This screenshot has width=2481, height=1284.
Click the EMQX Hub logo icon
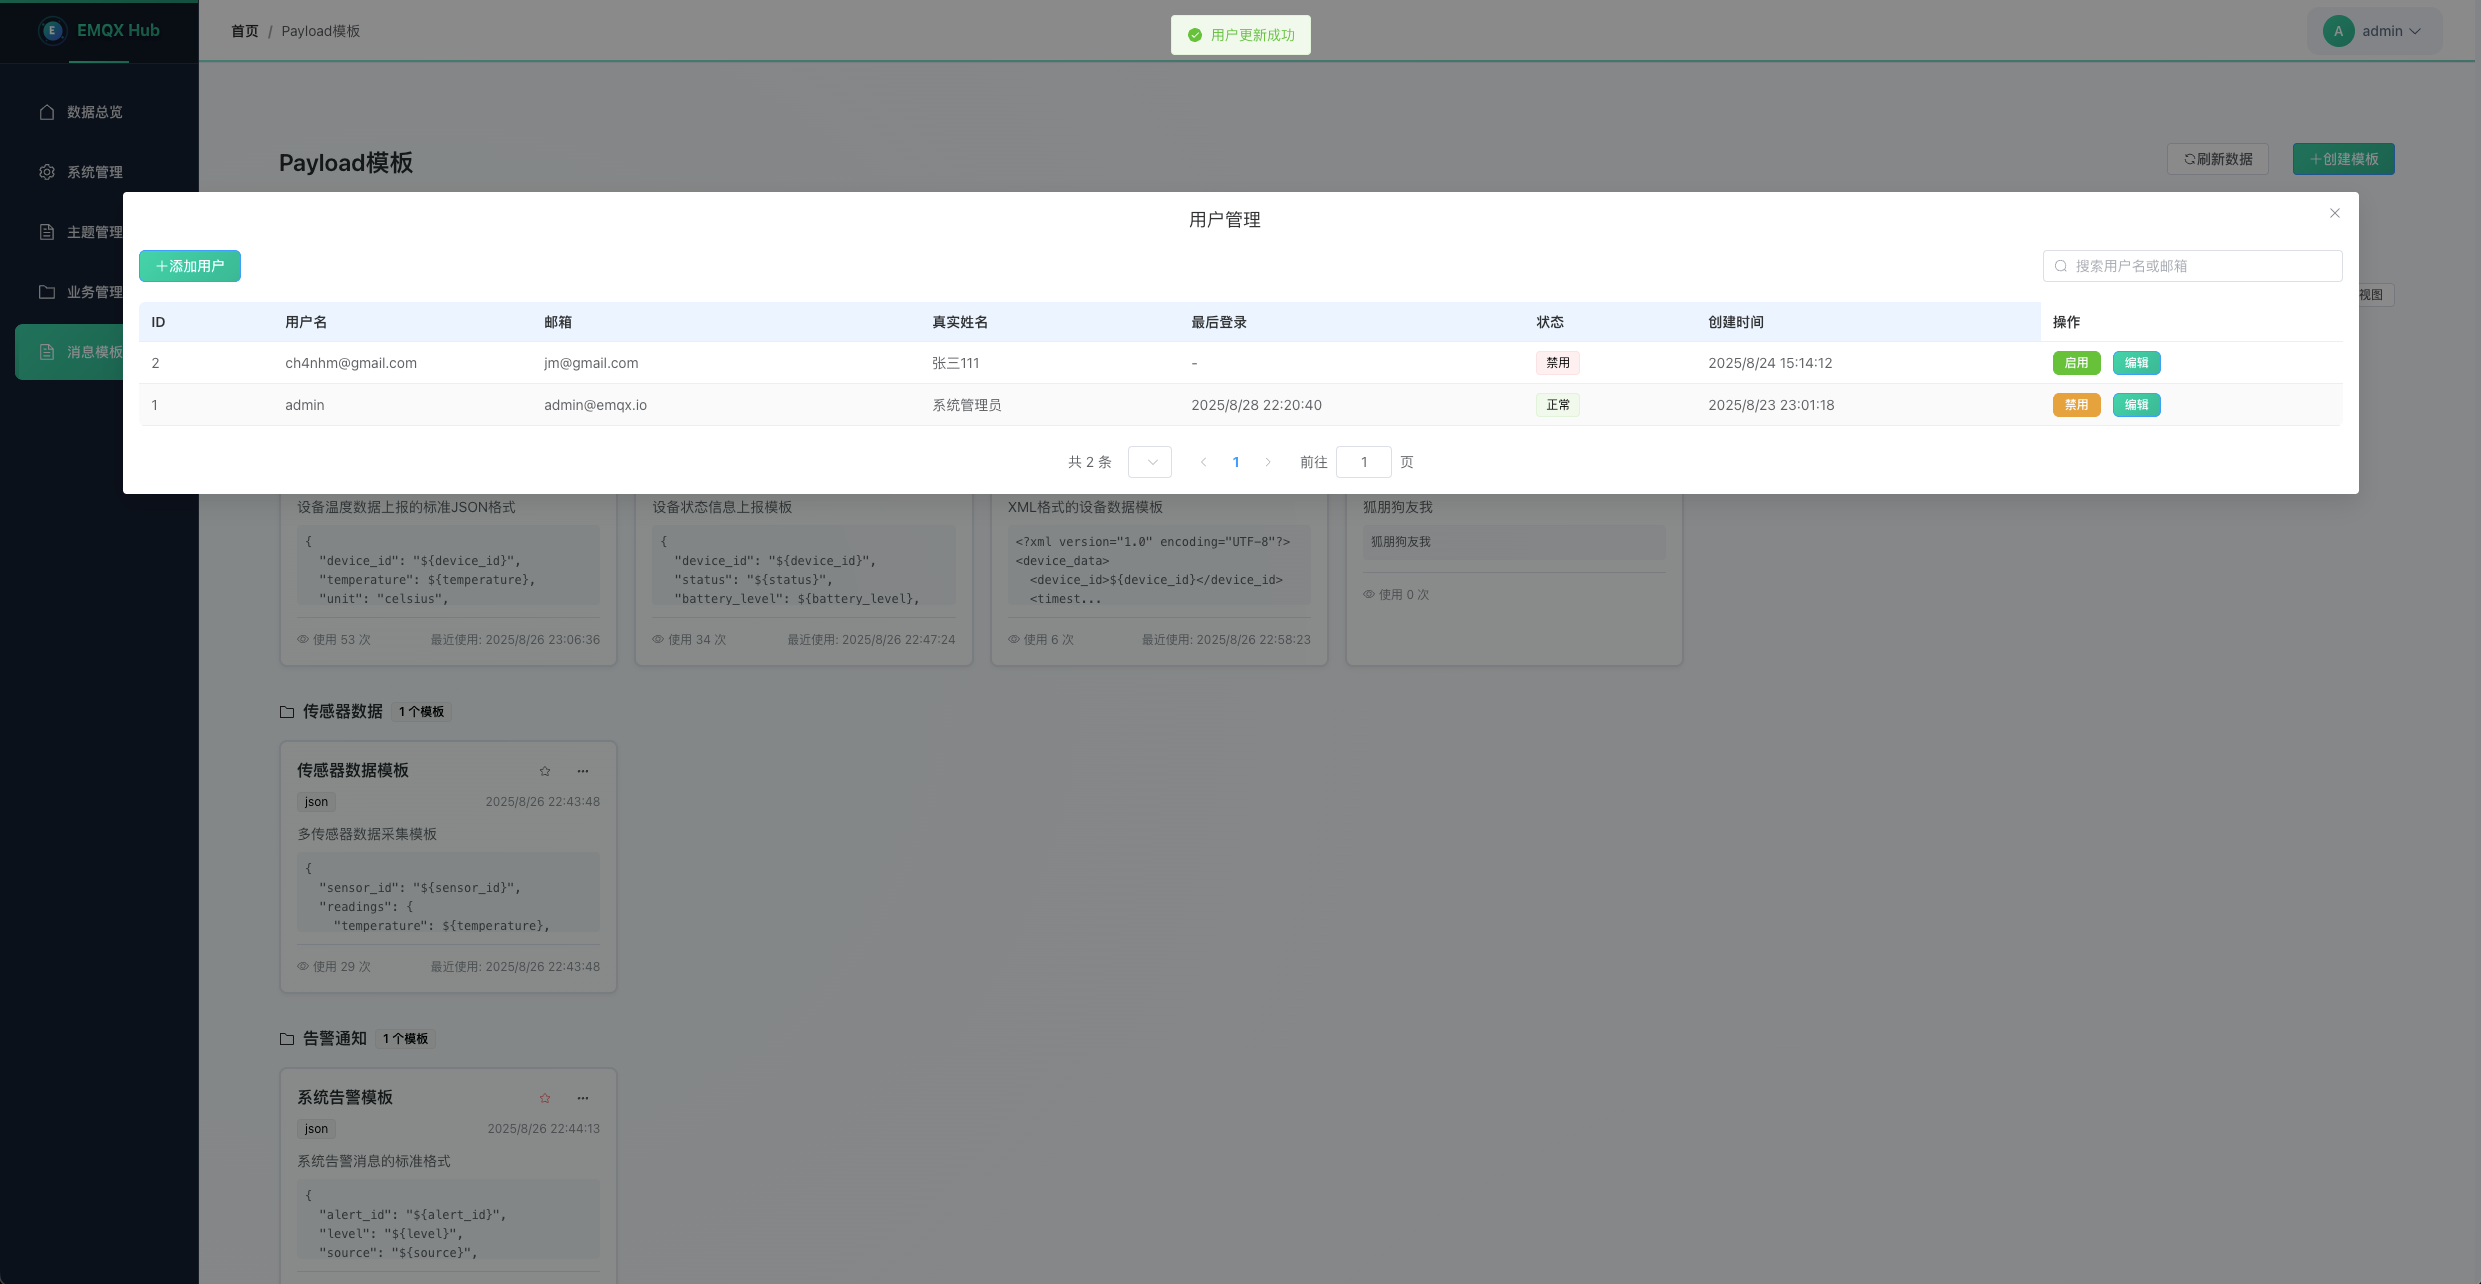[52, 31]
